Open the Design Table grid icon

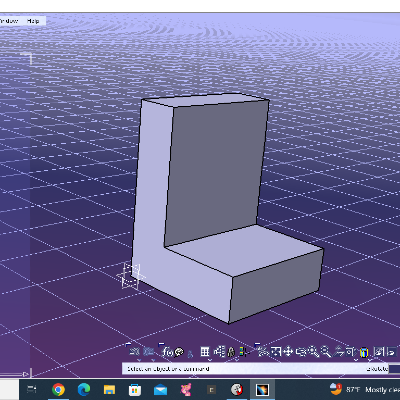205,351
